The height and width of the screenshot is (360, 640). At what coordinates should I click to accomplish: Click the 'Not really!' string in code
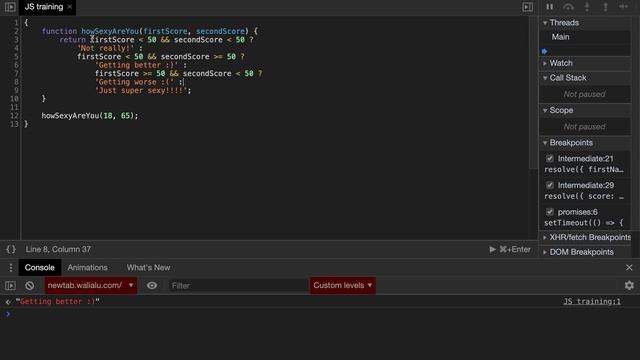[x=106, y=48]
